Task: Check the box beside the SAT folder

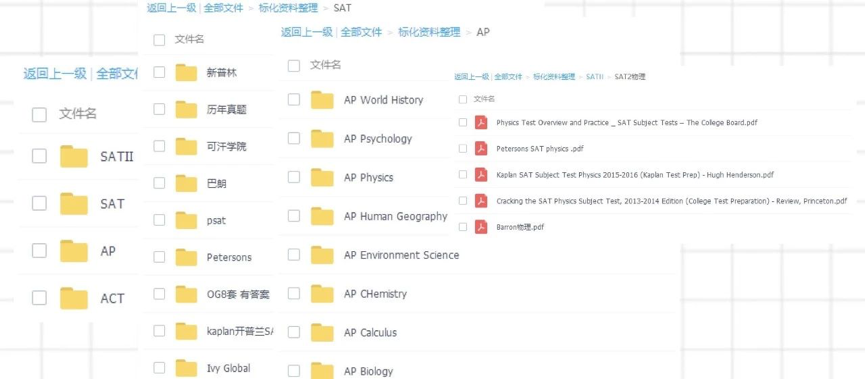Action: click(39, 203)
